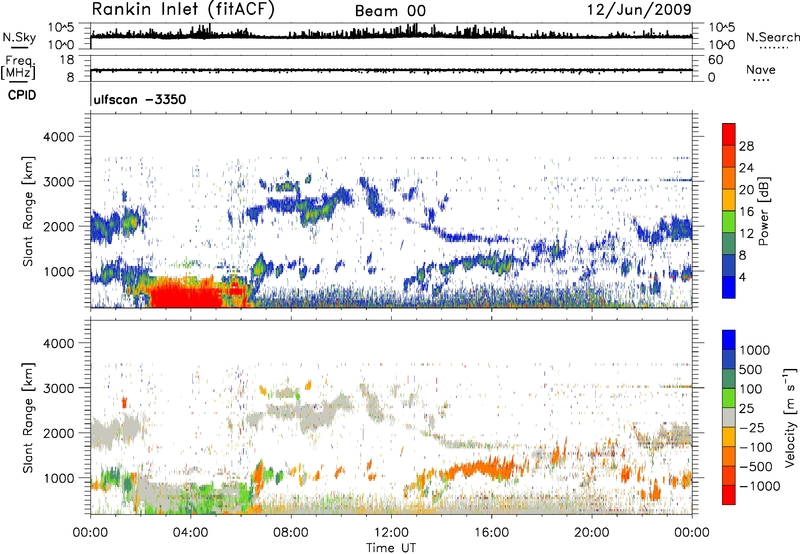Screen dimensions: 800x554
Task: Click the 'Rankin Inlet (fitACF)' title text
Action: (183, 9)
